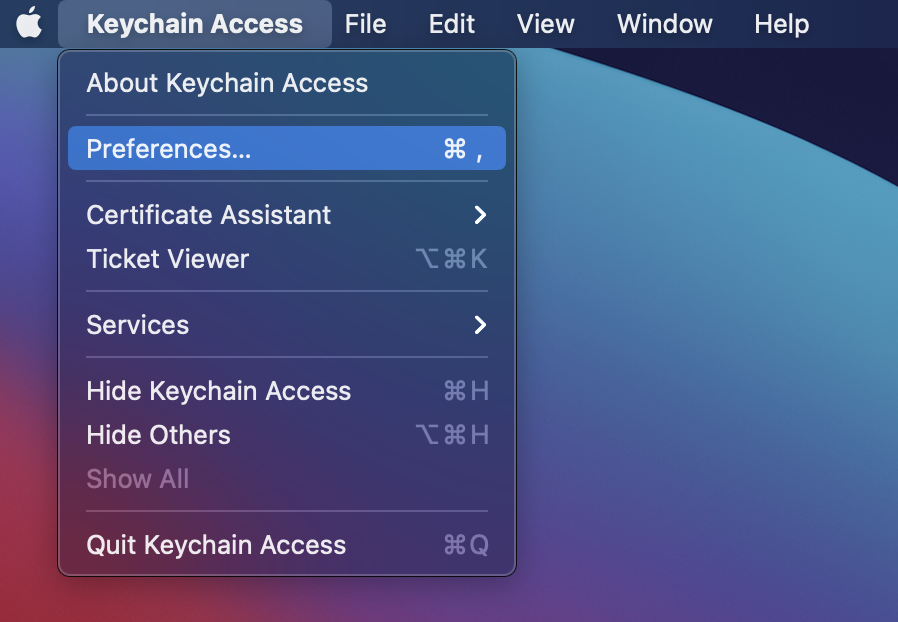This screenshot has height=622, width=898.
Task: Choose Hide Others
Action: 159,435
